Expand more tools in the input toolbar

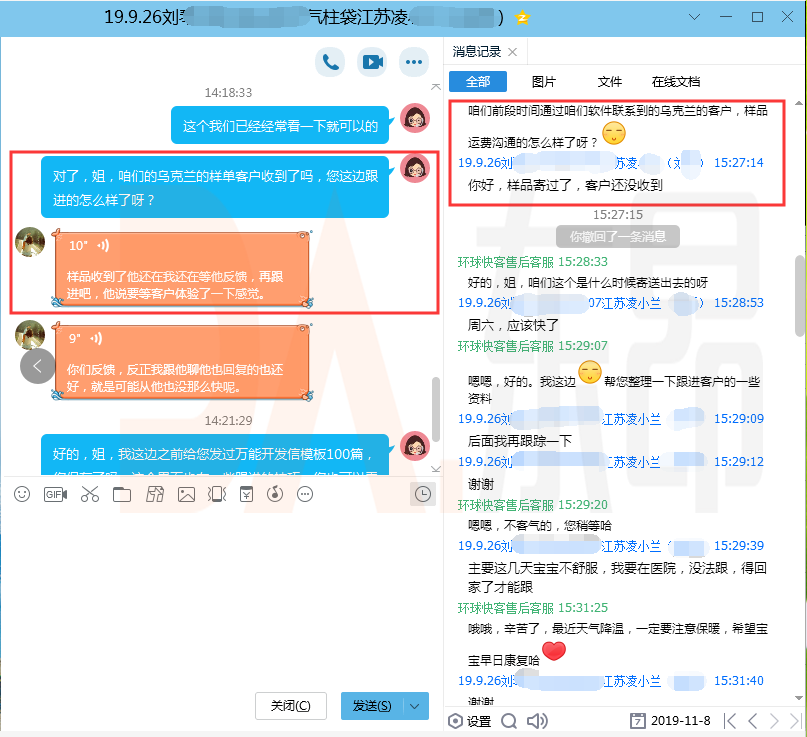[306, 494]
